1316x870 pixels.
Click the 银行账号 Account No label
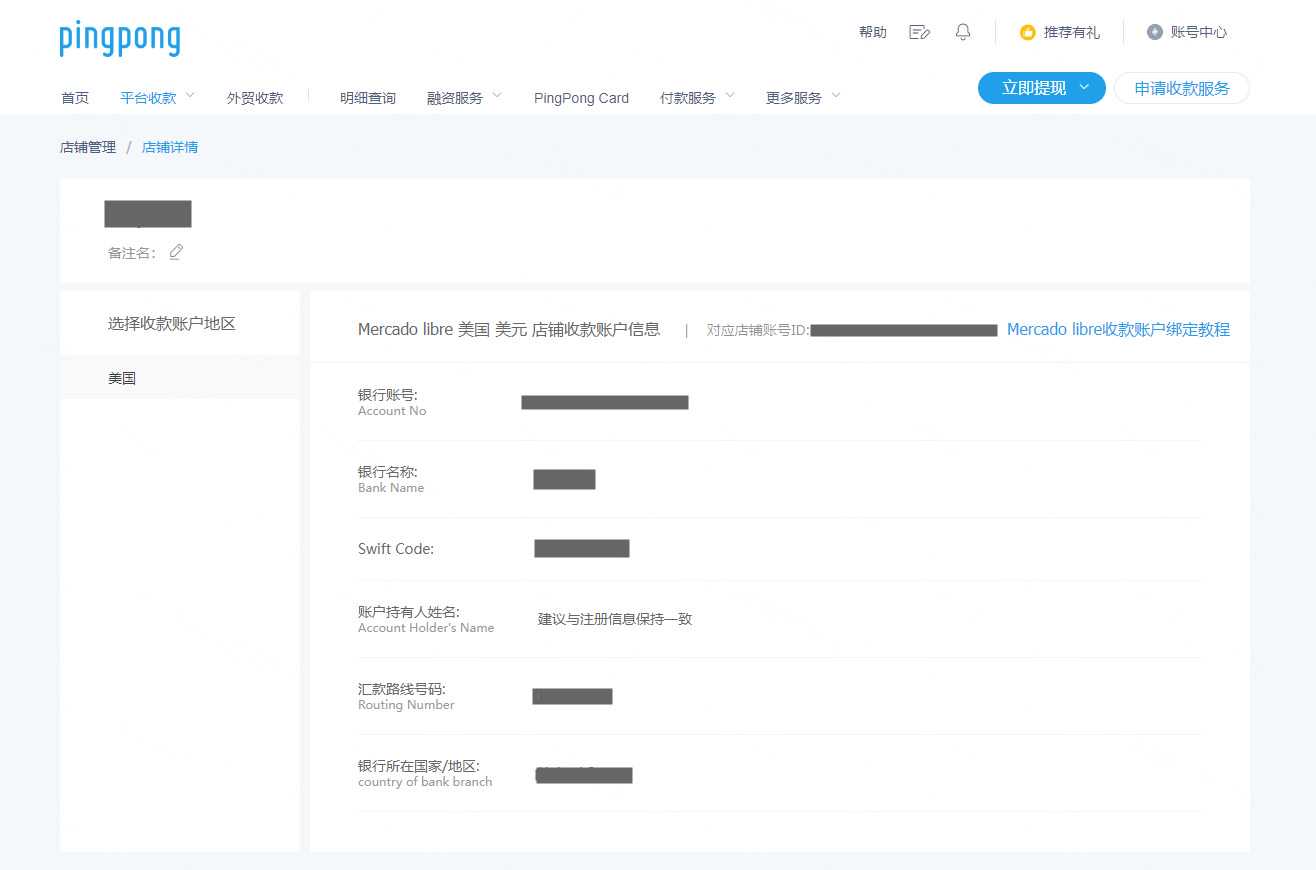(392, 402)
